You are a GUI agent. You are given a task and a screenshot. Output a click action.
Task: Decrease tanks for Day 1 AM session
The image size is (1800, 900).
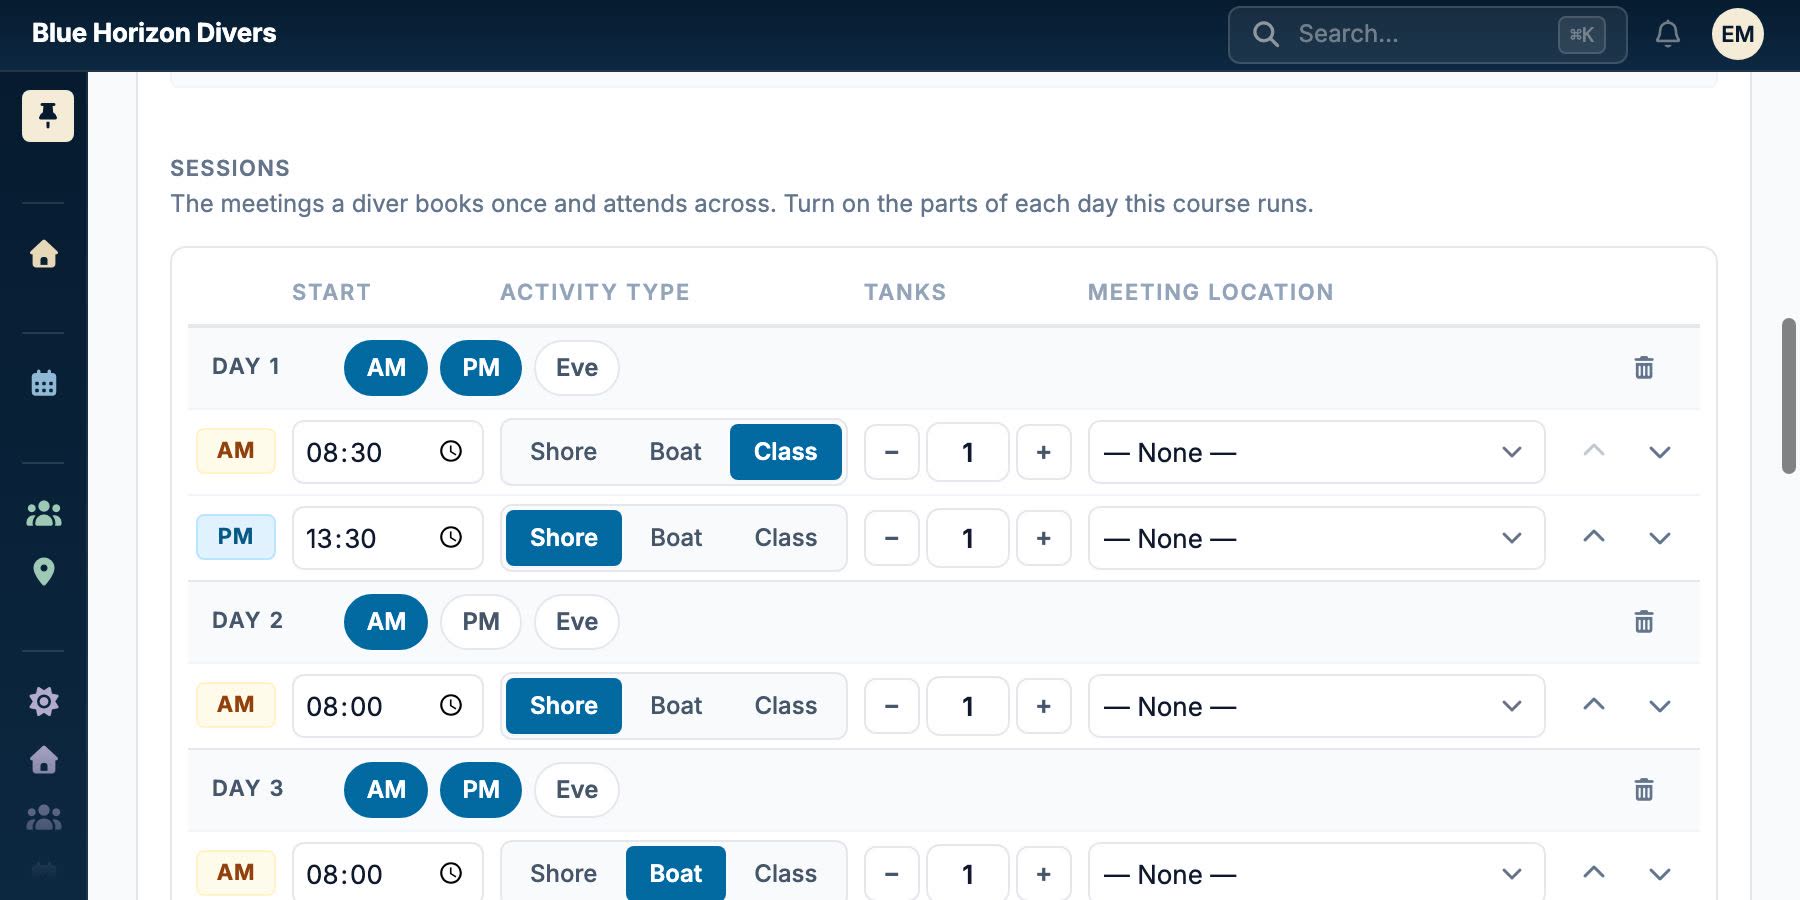point(892,452)
